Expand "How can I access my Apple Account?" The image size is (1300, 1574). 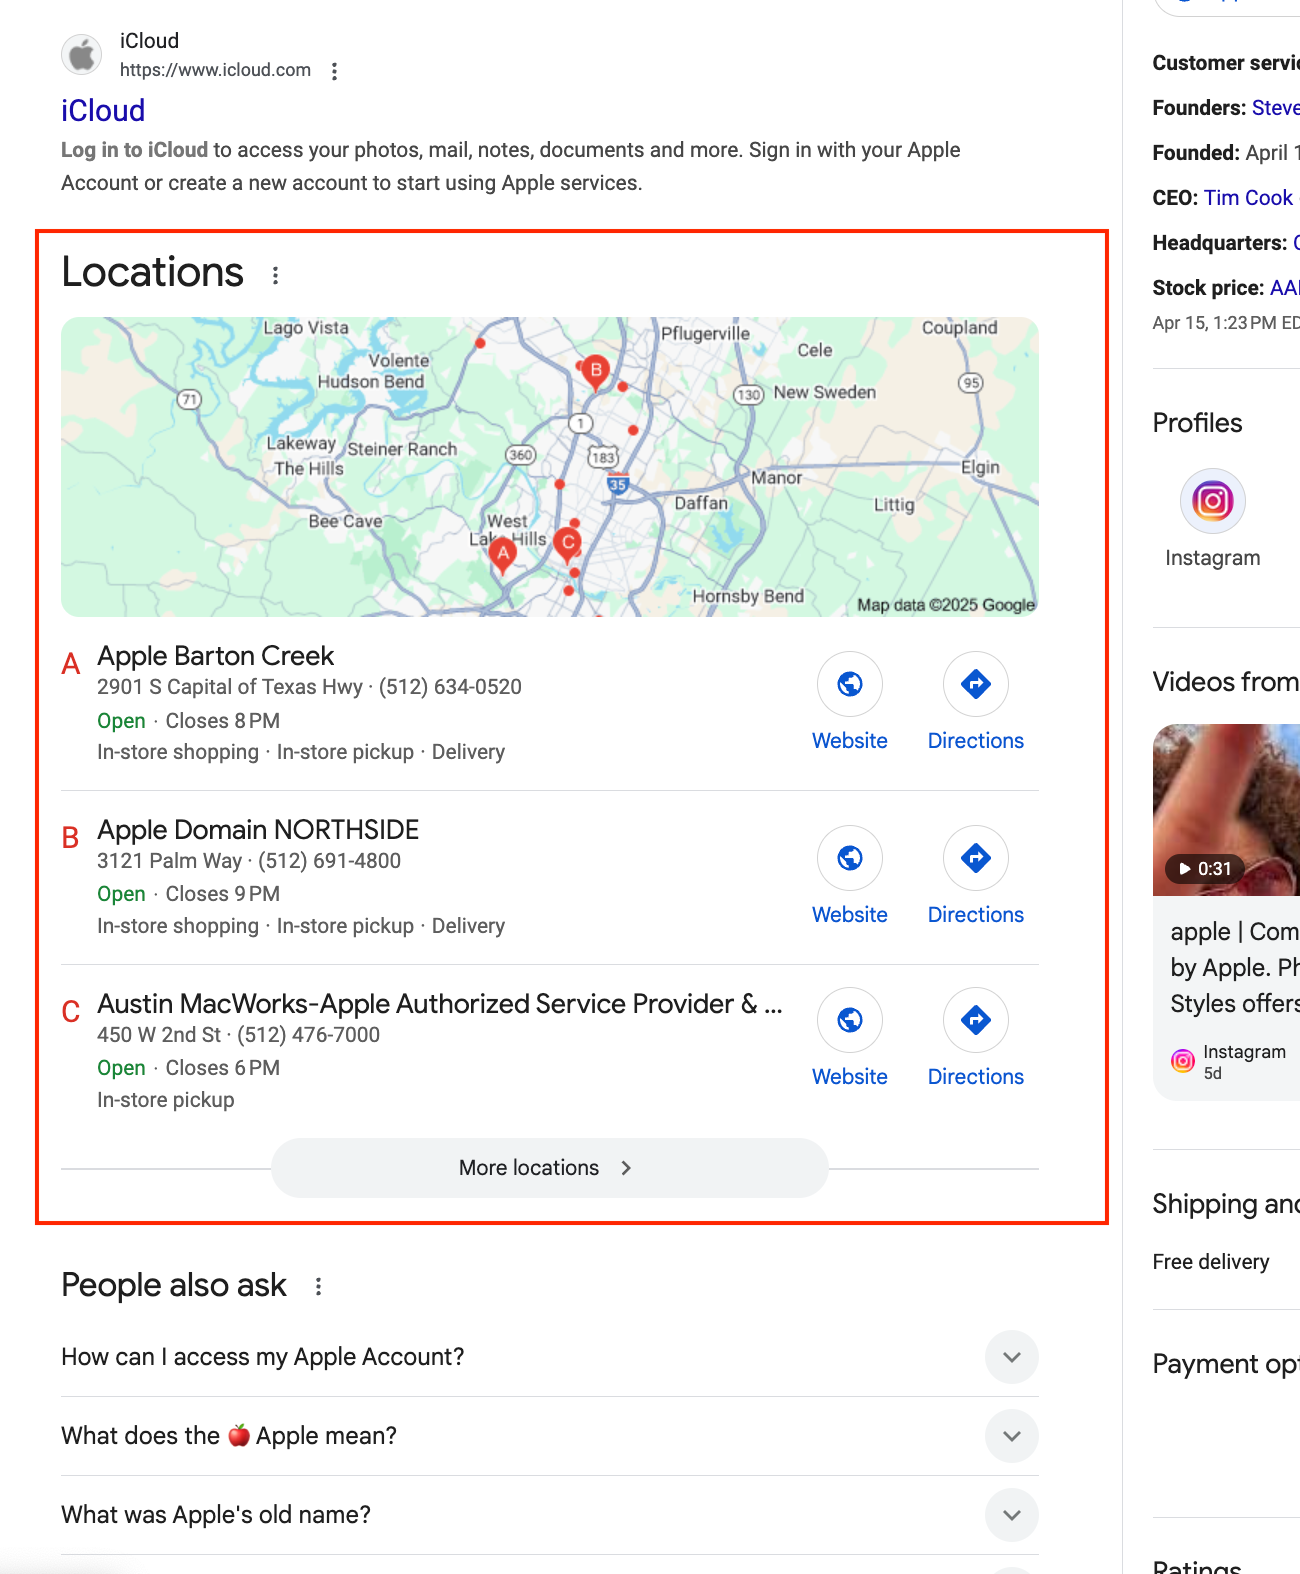(550, 1357)
